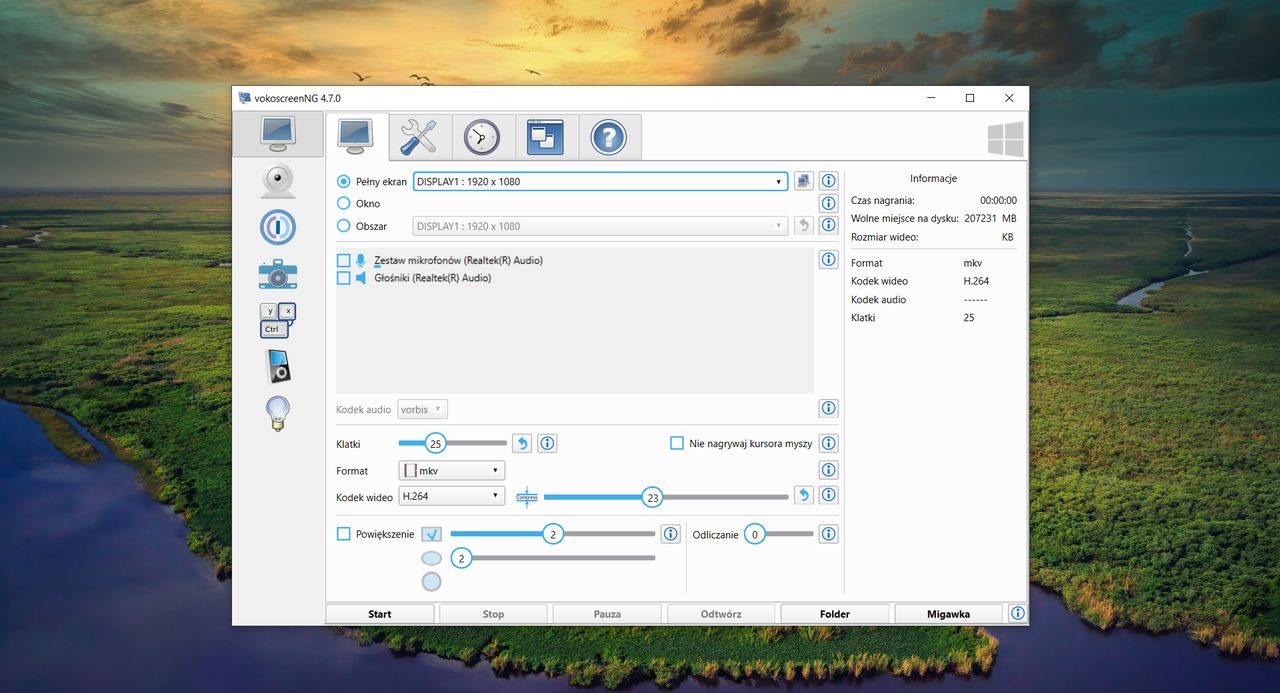The height and width of the screenshot is (693, 1280).
Task: Click the Windows logo in the top-right corner
Action: click(x=1004, y=138)
